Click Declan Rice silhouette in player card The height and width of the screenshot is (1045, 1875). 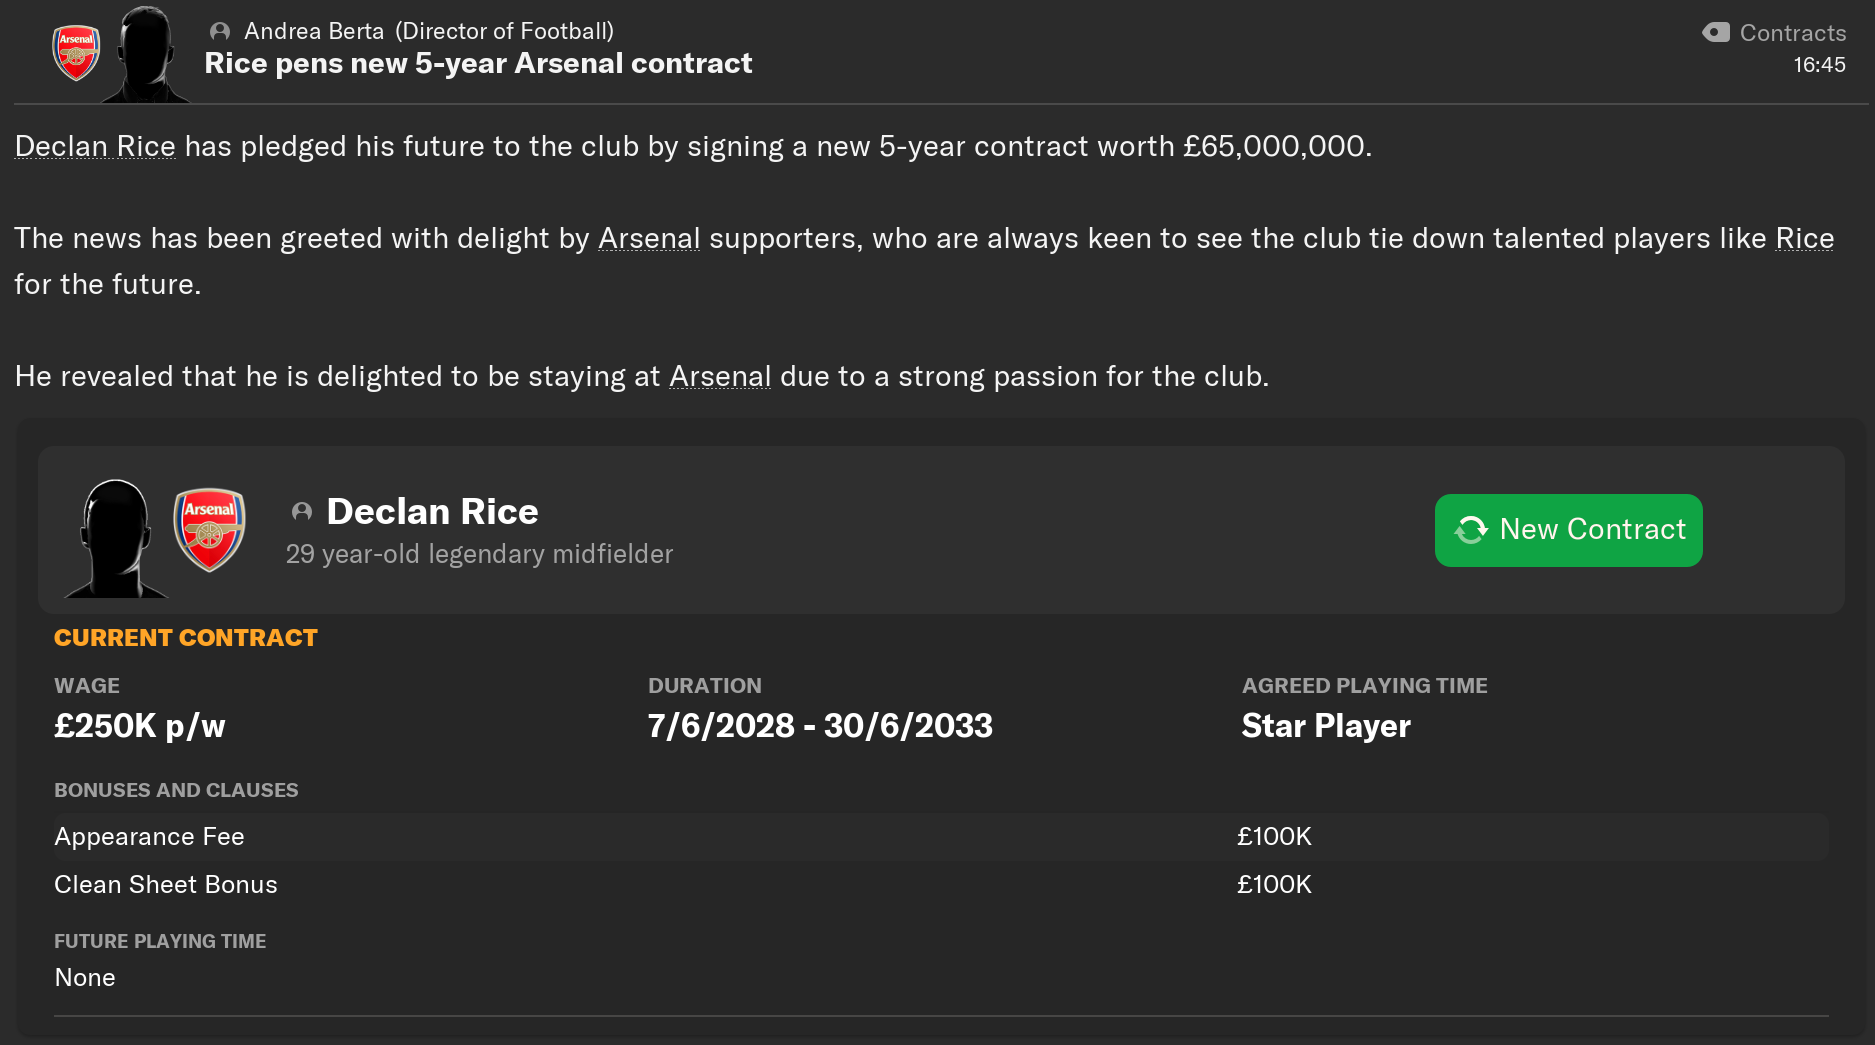point(116,538)
